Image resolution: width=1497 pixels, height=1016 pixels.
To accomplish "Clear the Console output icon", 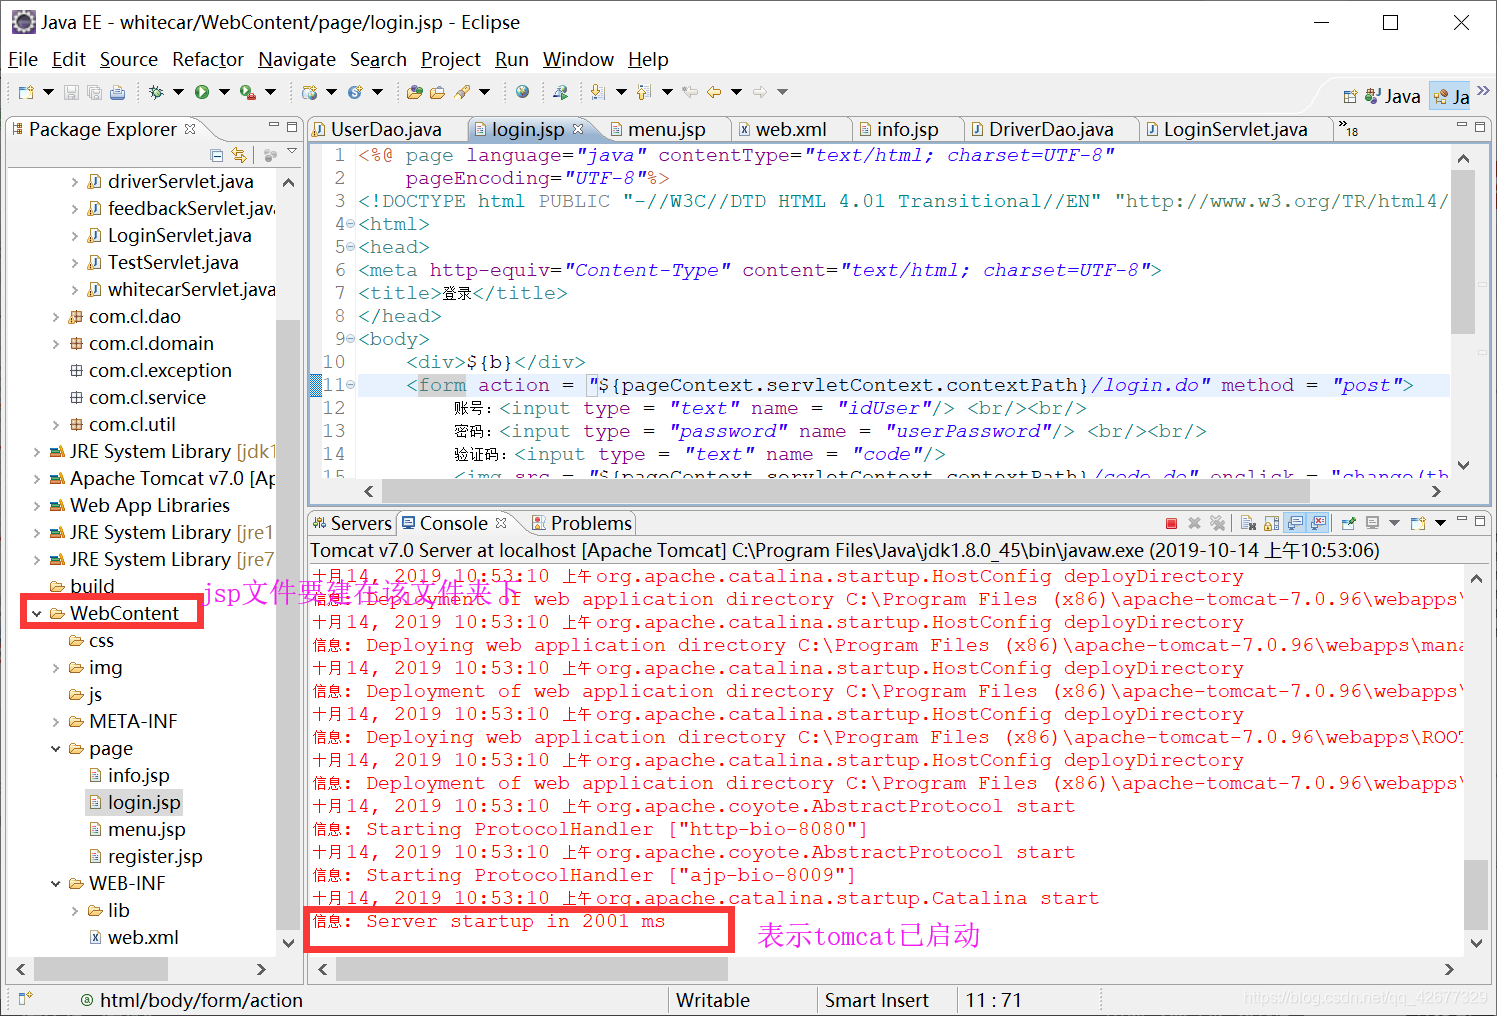I will pos(1248,523).
